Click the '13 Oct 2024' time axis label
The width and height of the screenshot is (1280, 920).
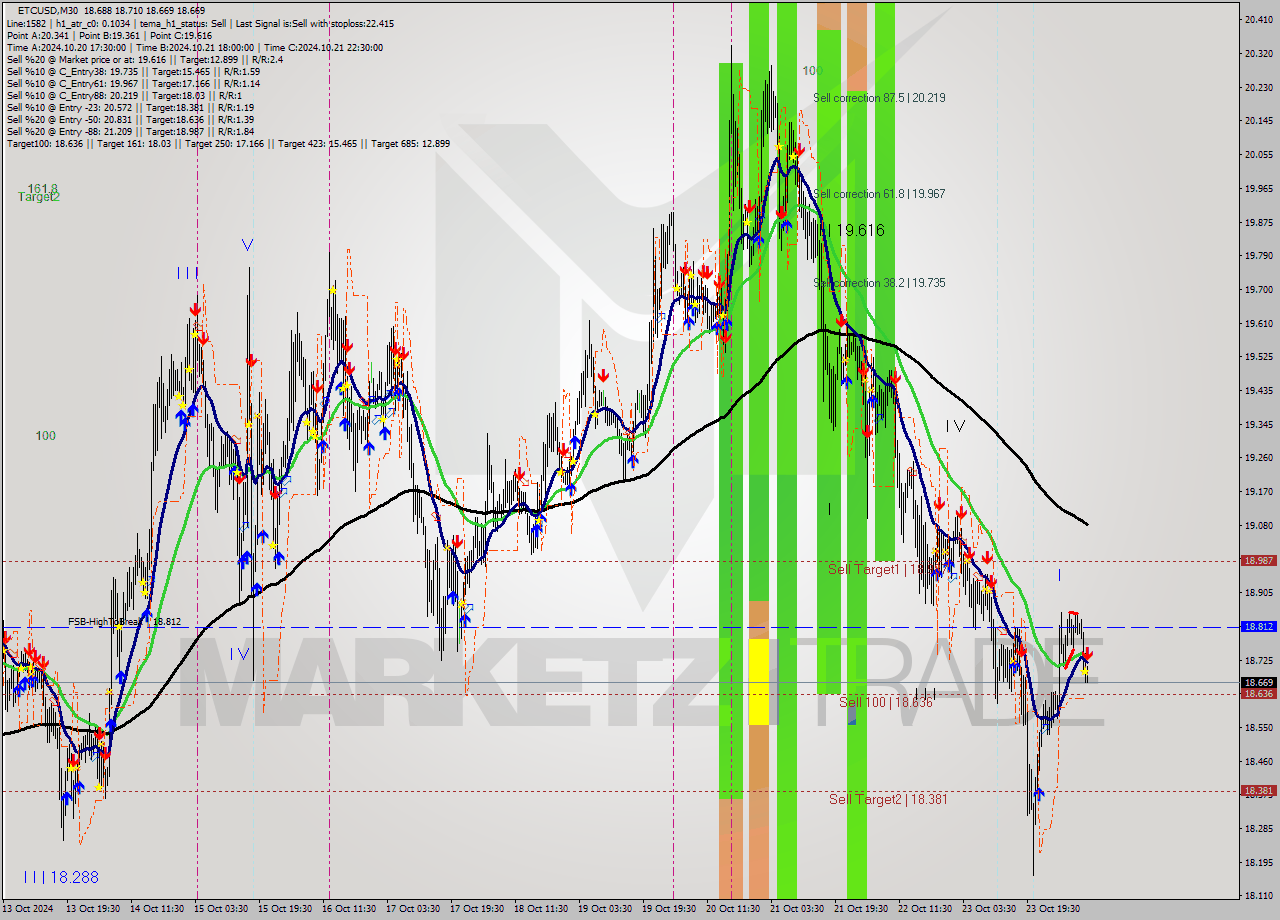click(x=28, y=909)
